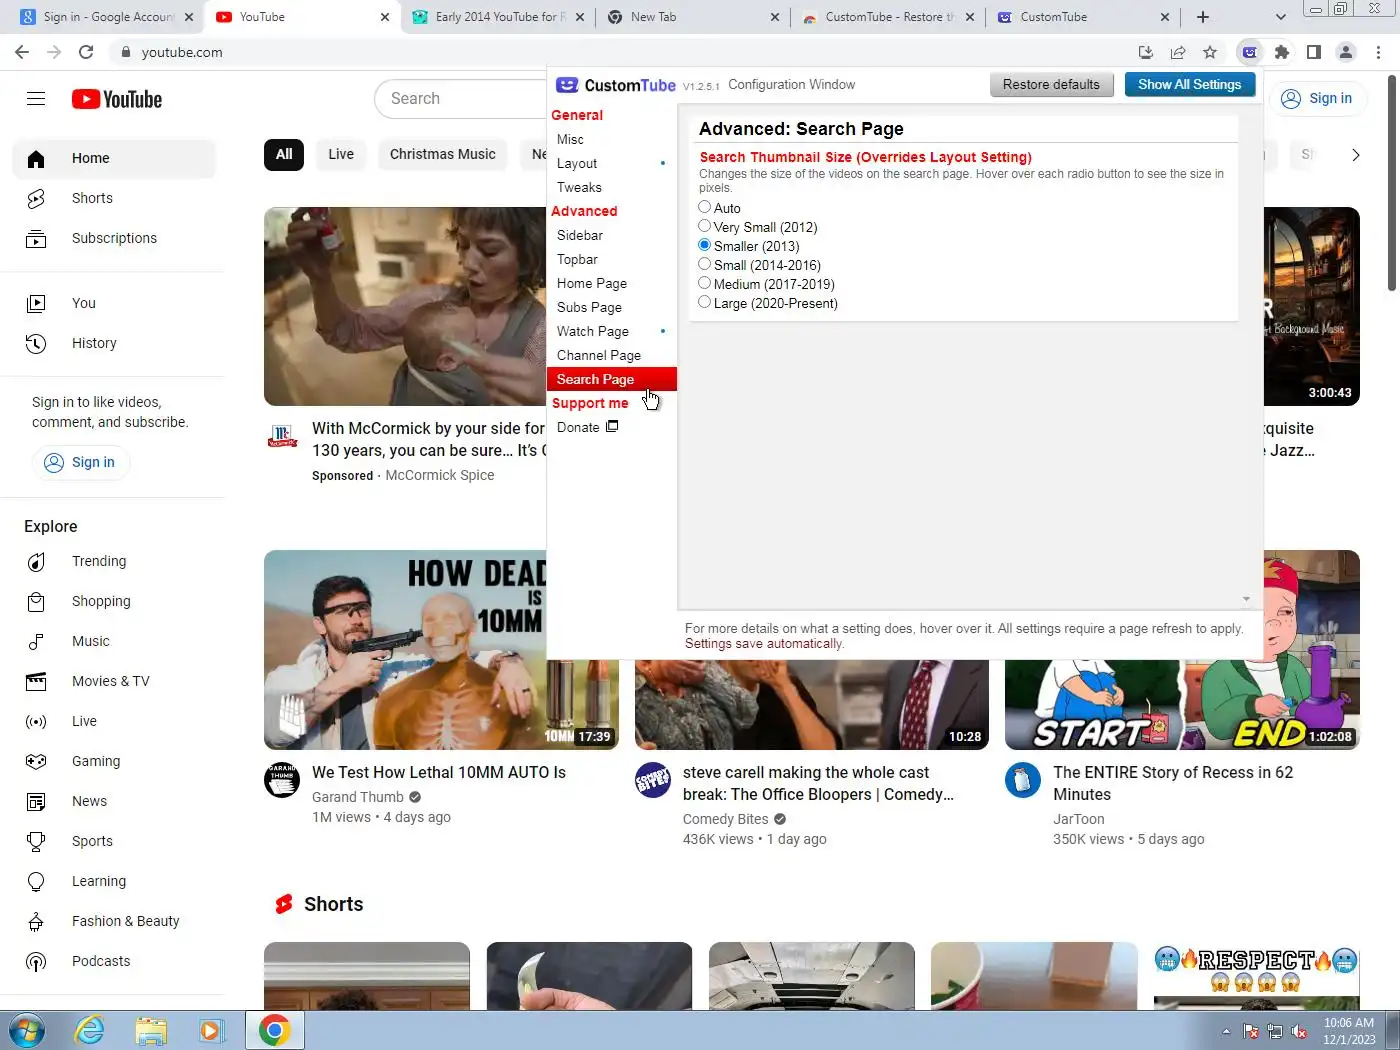The width and height of the screenshot is (1400, 1050).
Task: Open the Comedy Bites channel avatar
Action: pos(653,780)
